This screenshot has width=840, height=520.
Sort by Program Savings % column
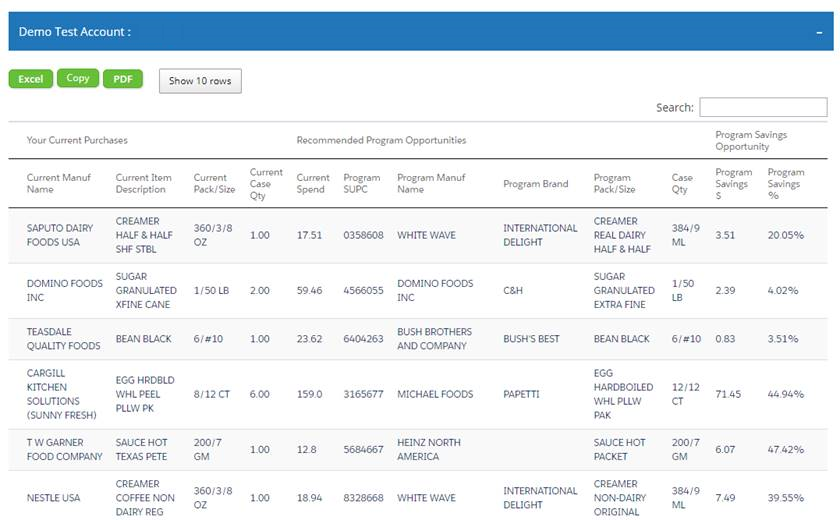point(786,184)
